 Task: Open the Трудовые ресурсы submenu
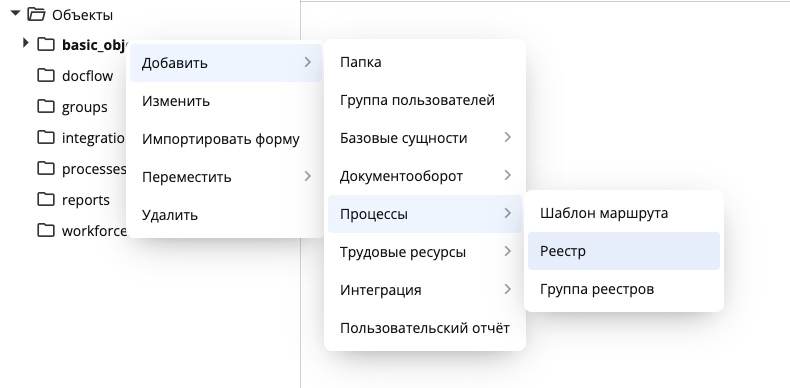click(x=425, y=252)
